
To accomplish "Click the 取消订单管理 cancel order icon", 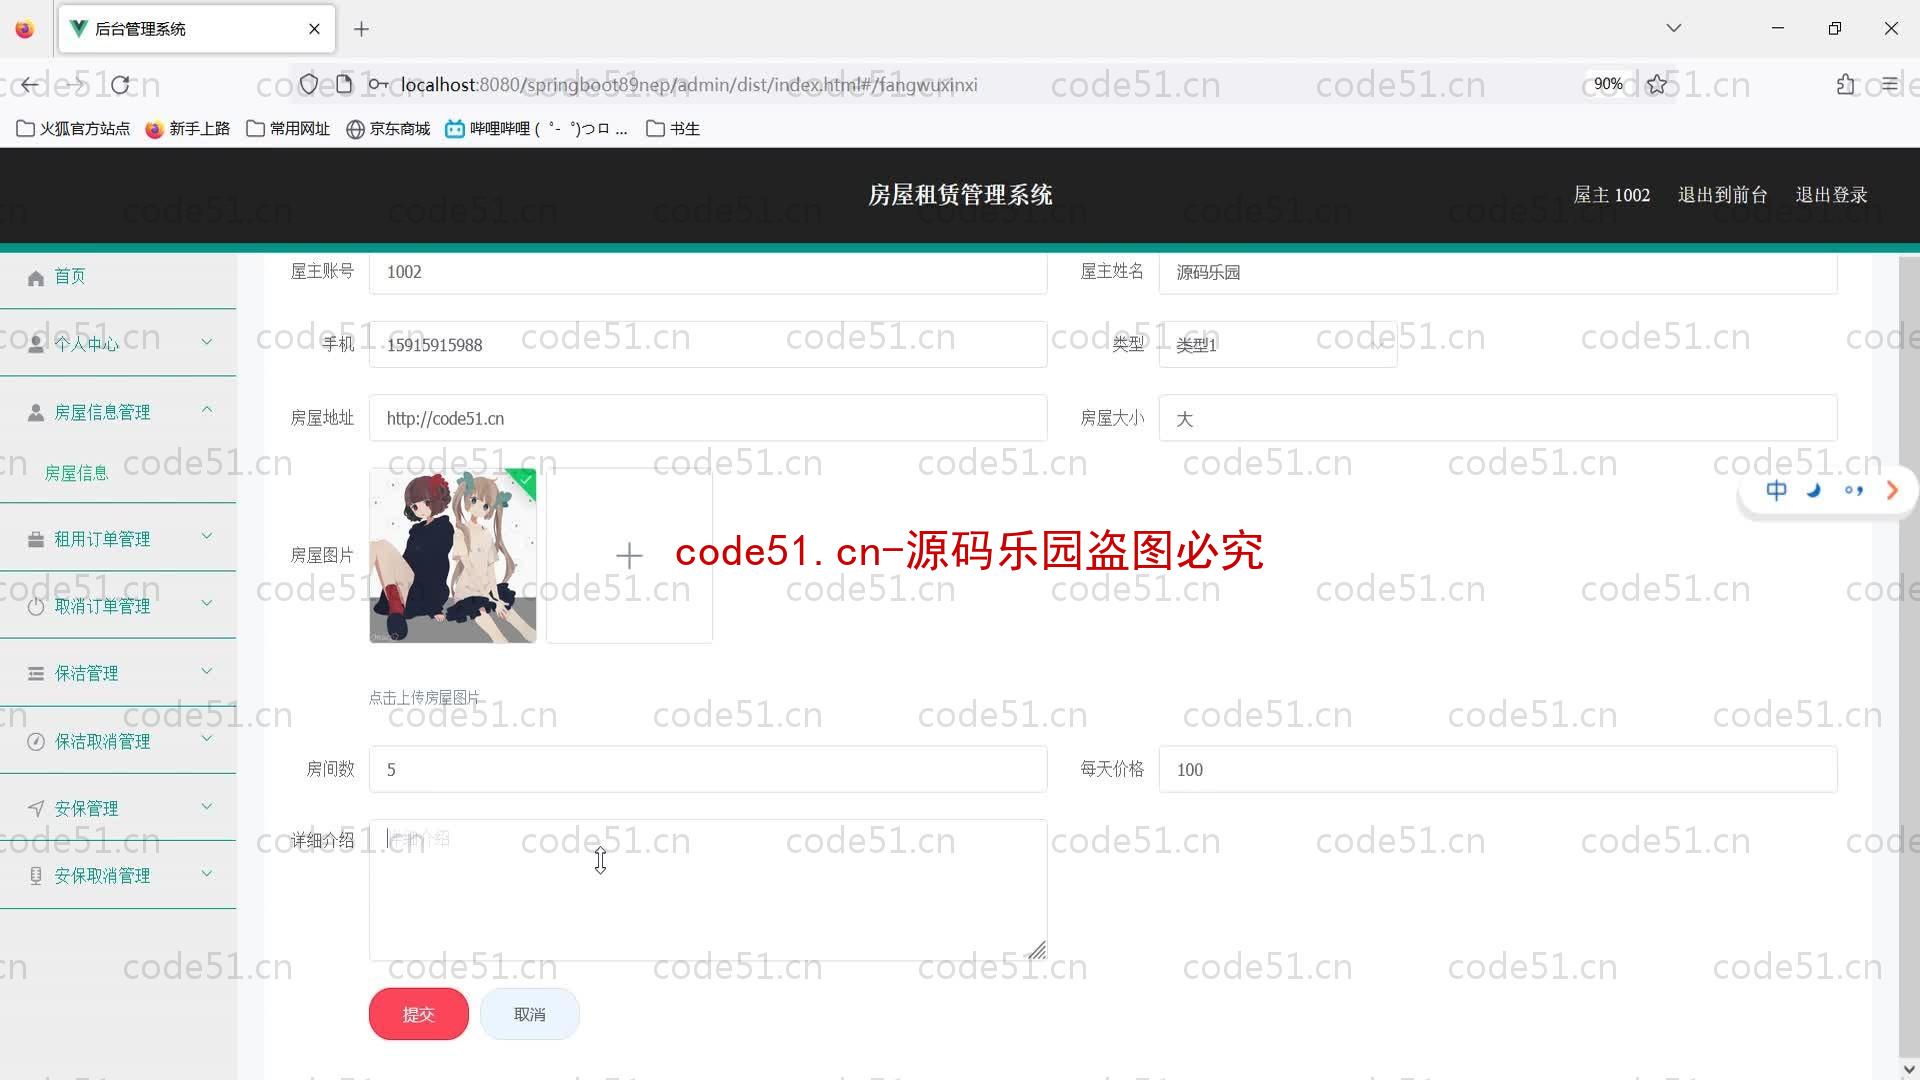I will coord(34,605).
